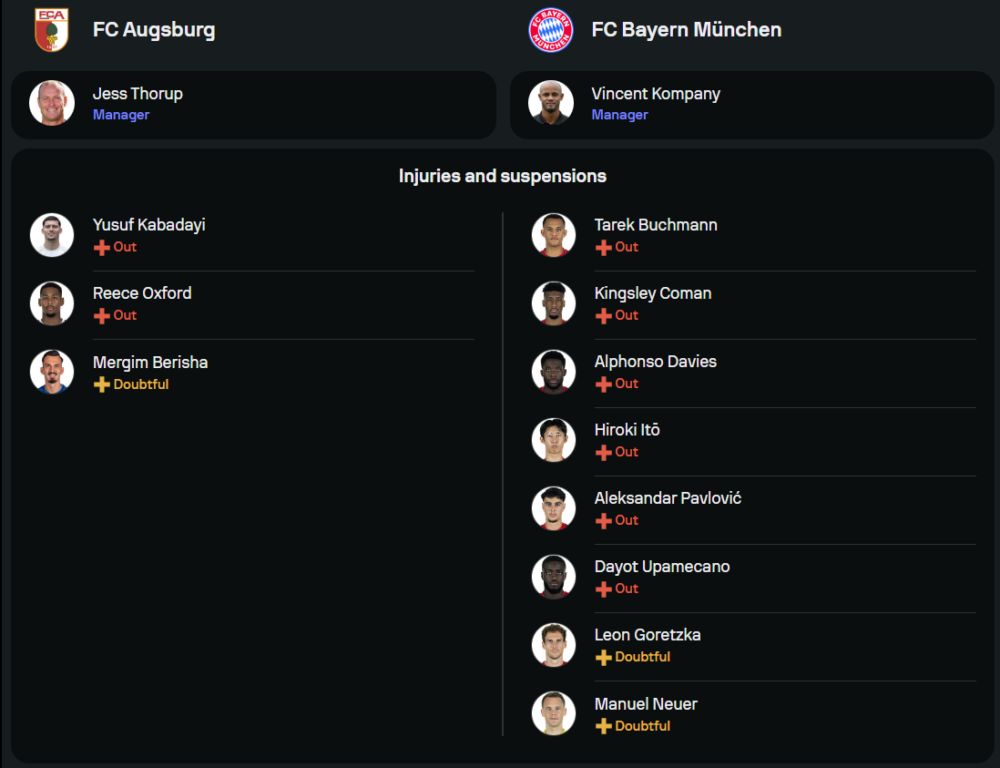This screenshot has width=1000, height=768.
Task: Click Reece Oxford's player avatar
Action: click(52, 303)
